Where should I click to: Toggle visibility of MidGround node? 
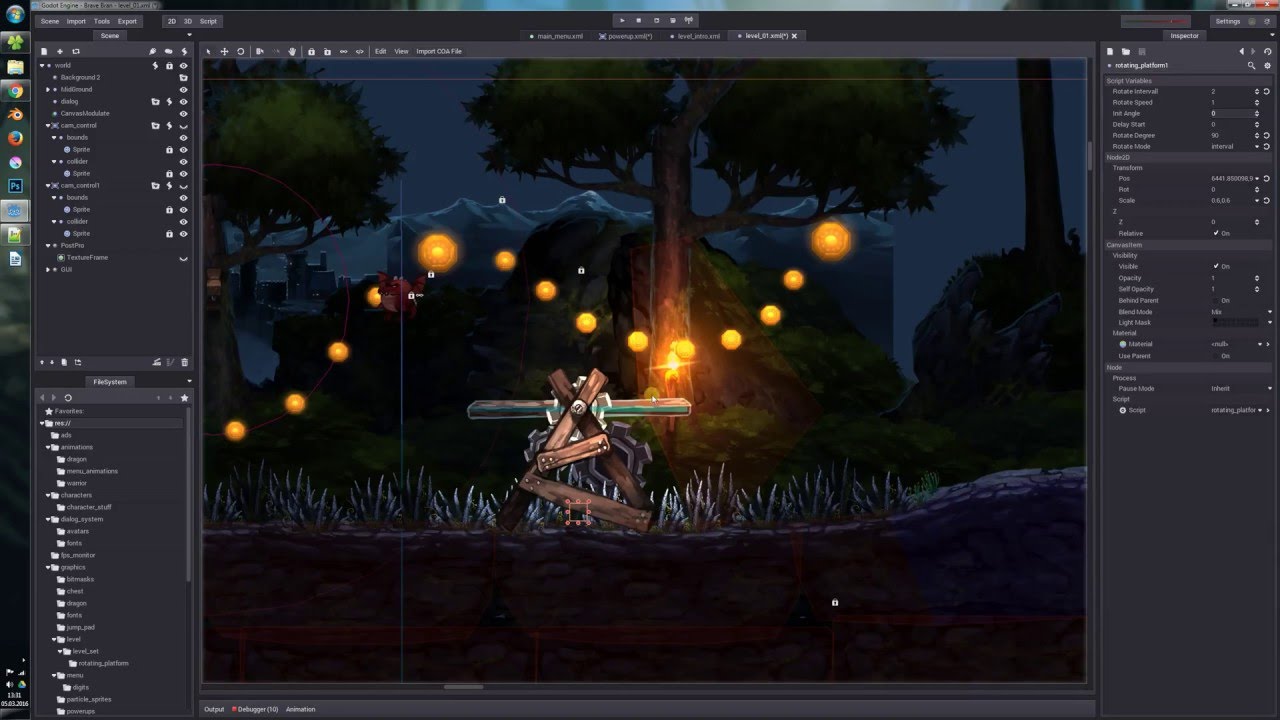pos(183,89)
